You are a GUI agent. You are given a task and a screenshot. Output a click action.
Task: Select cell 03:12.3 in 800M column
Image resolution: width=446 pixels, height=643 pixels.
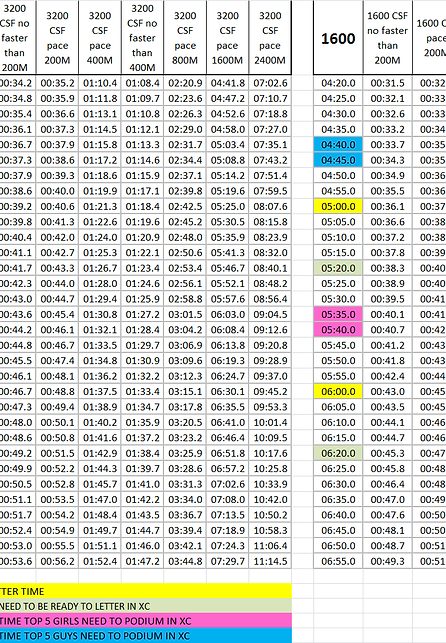[185, 376]
